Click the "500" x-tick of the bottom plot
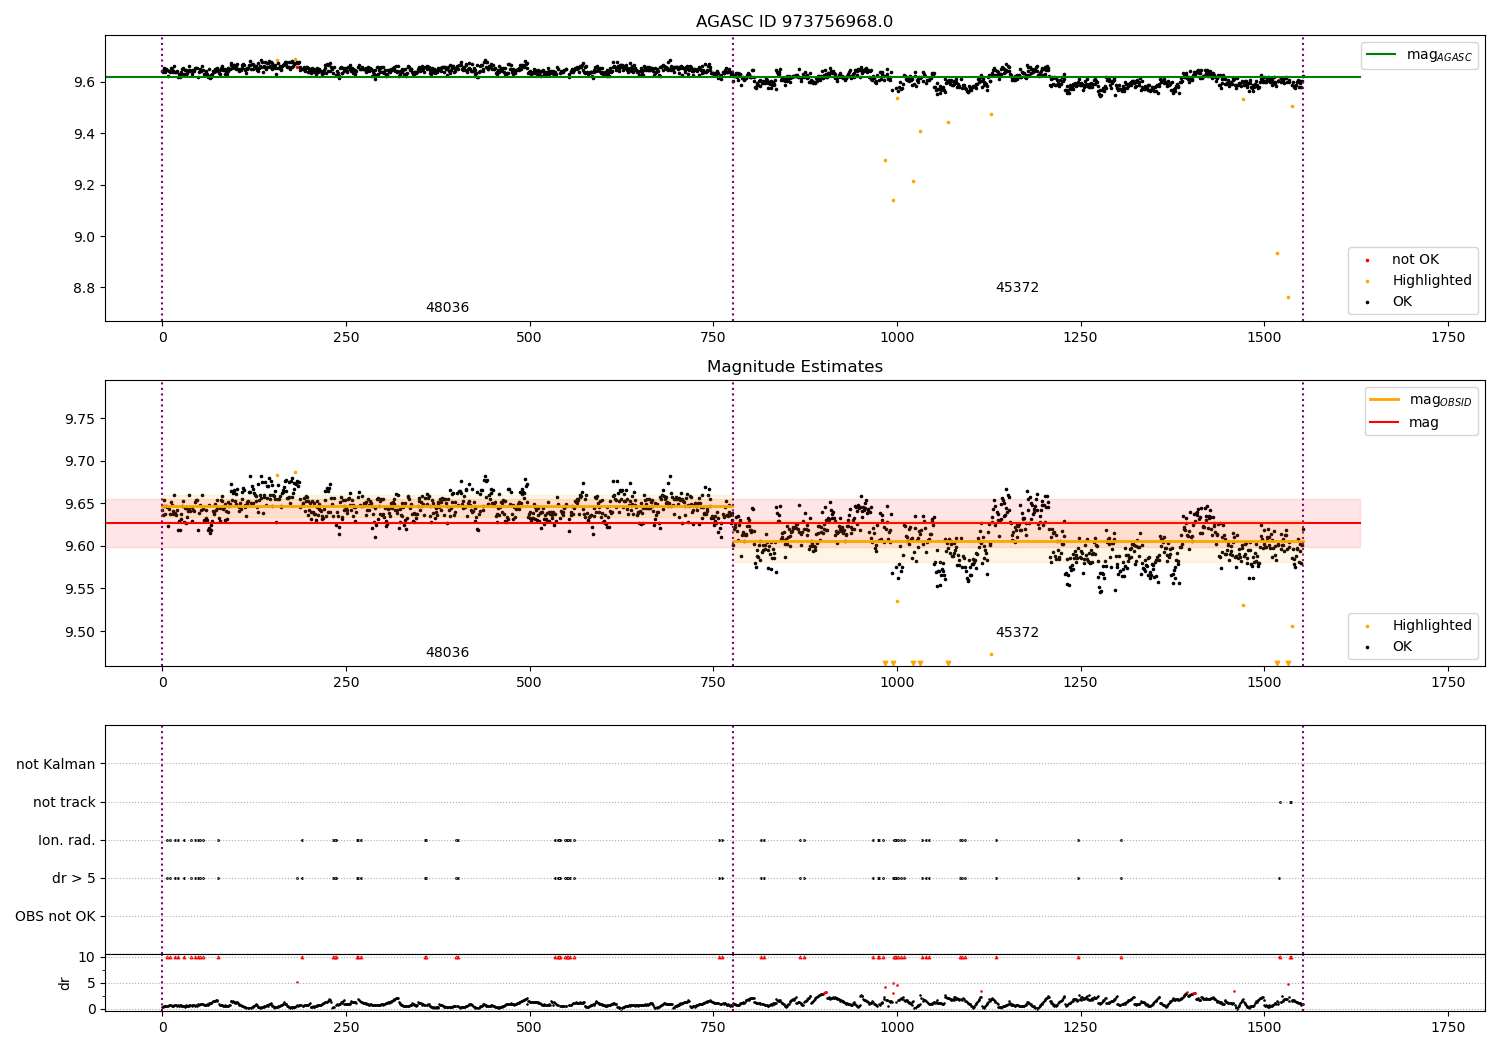Image resolution: width=1500 pixels, height=1050 pixels. coord(529,1027)
